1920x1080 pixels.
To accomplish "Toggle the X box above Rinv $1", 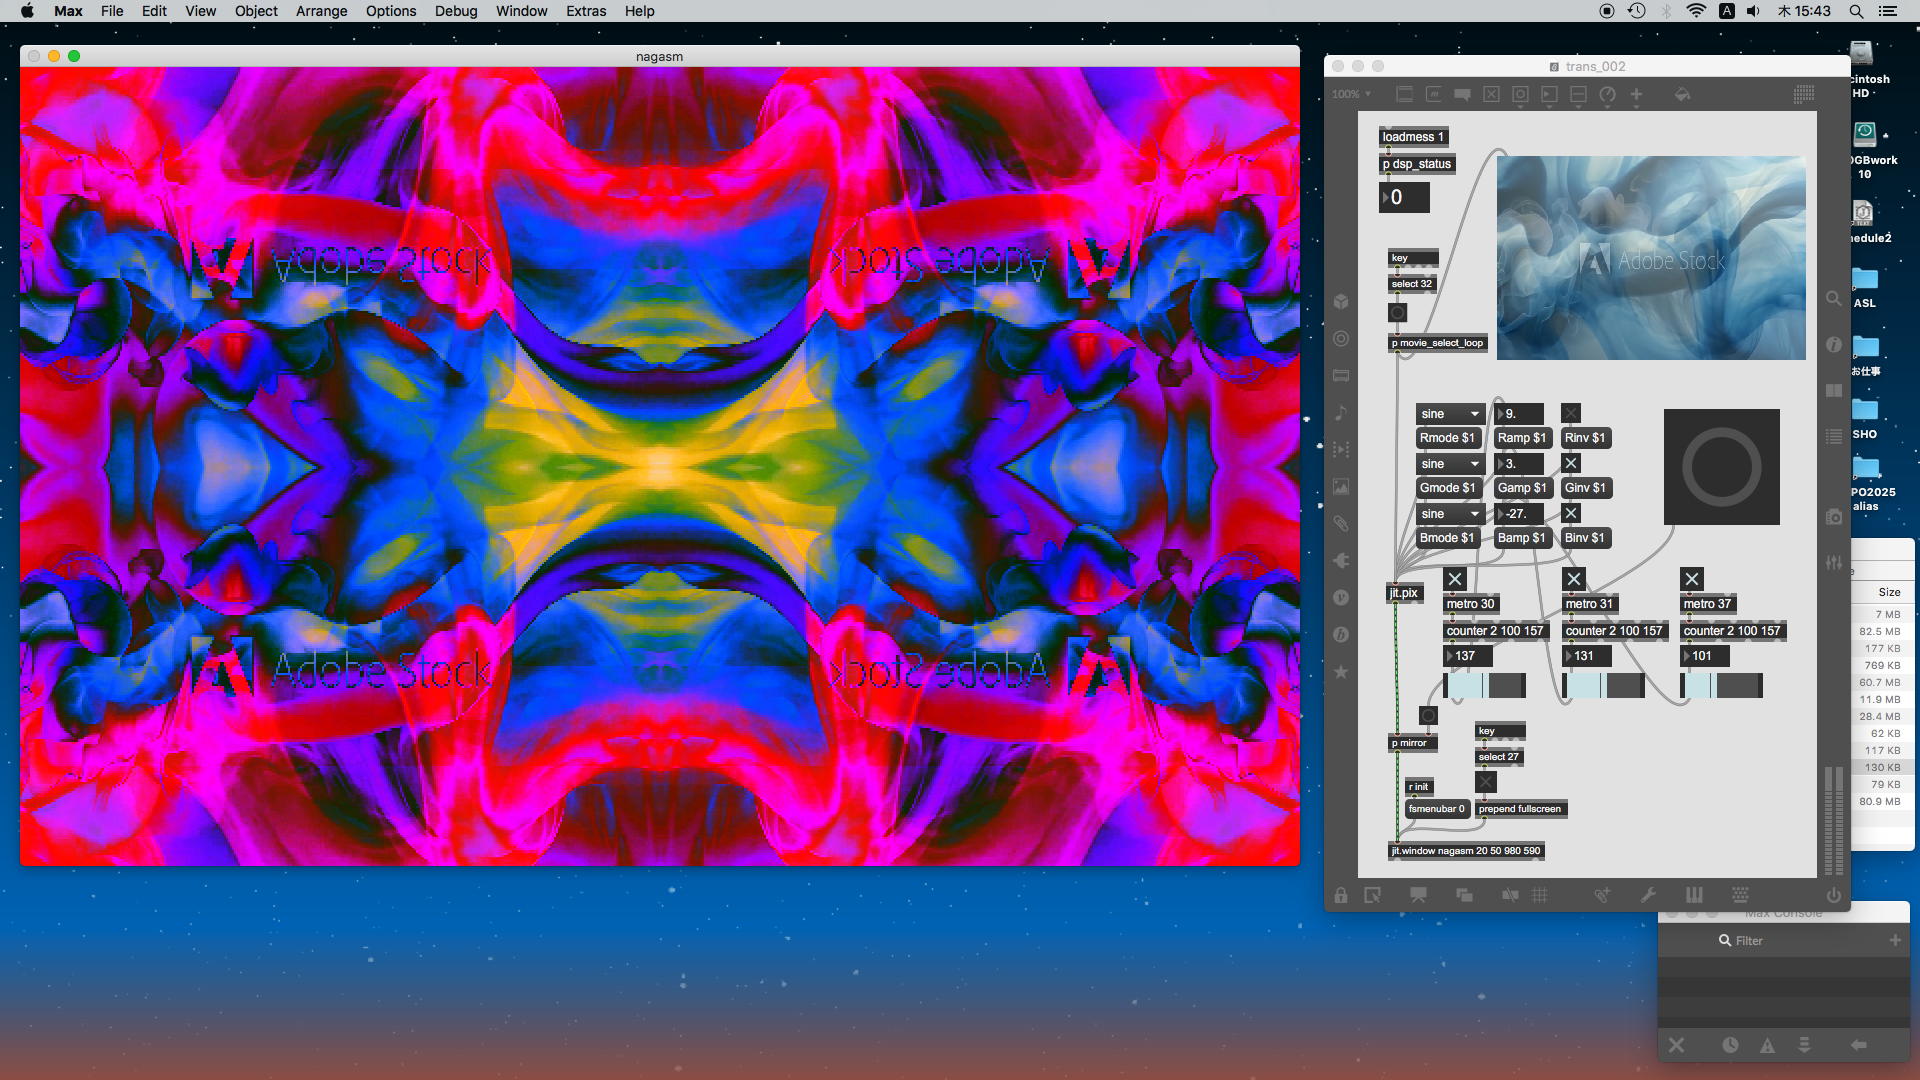I will [x=1571, y=413].
